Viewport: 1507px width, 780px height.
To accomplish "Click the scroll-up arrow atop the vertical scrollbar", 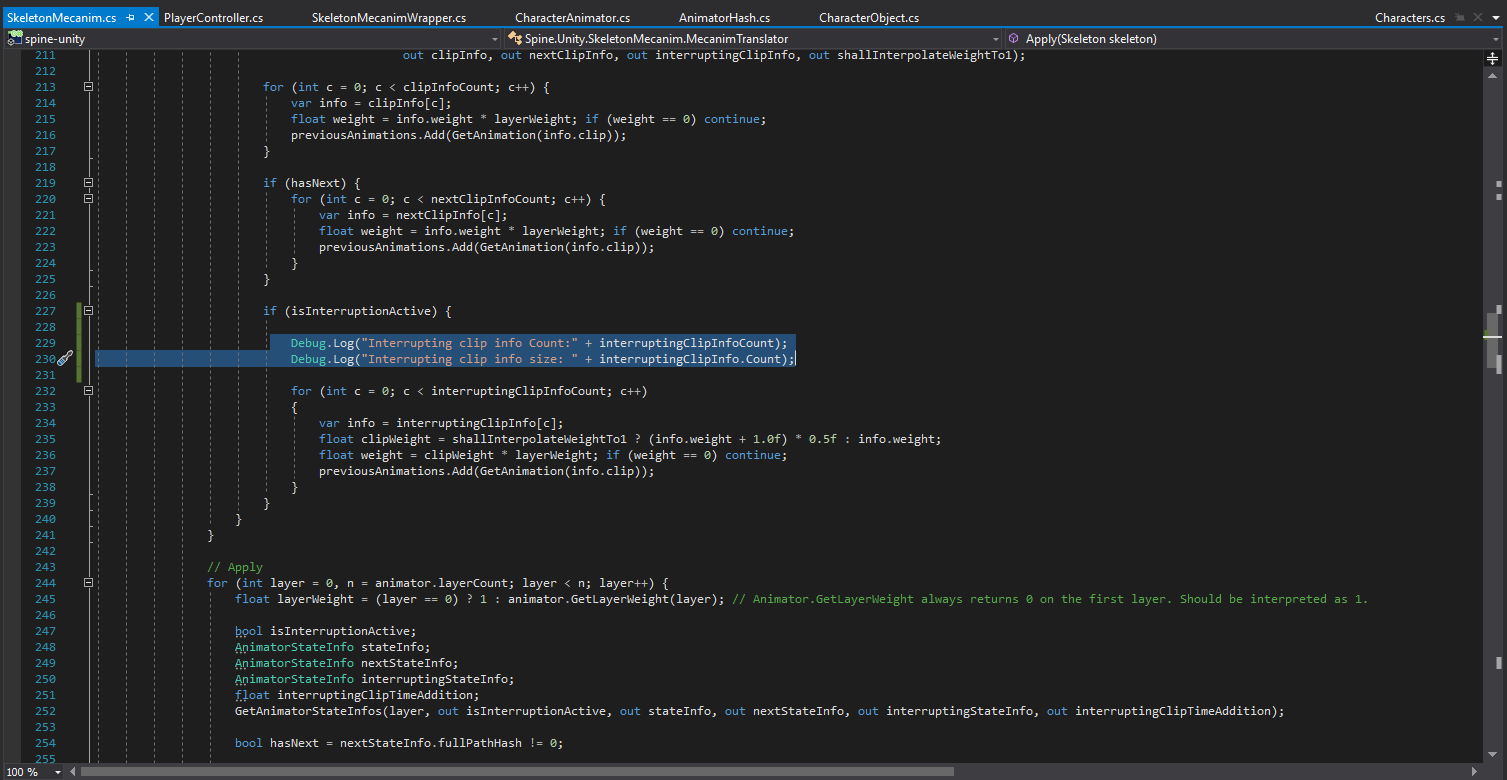I will (1492, 76).
